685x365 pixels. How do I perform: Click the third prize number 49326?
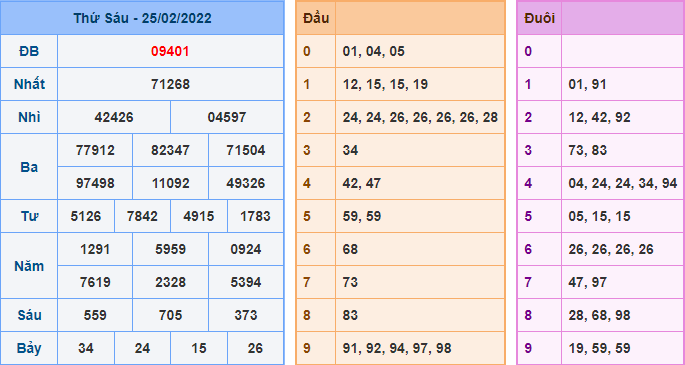pos(246,183)
